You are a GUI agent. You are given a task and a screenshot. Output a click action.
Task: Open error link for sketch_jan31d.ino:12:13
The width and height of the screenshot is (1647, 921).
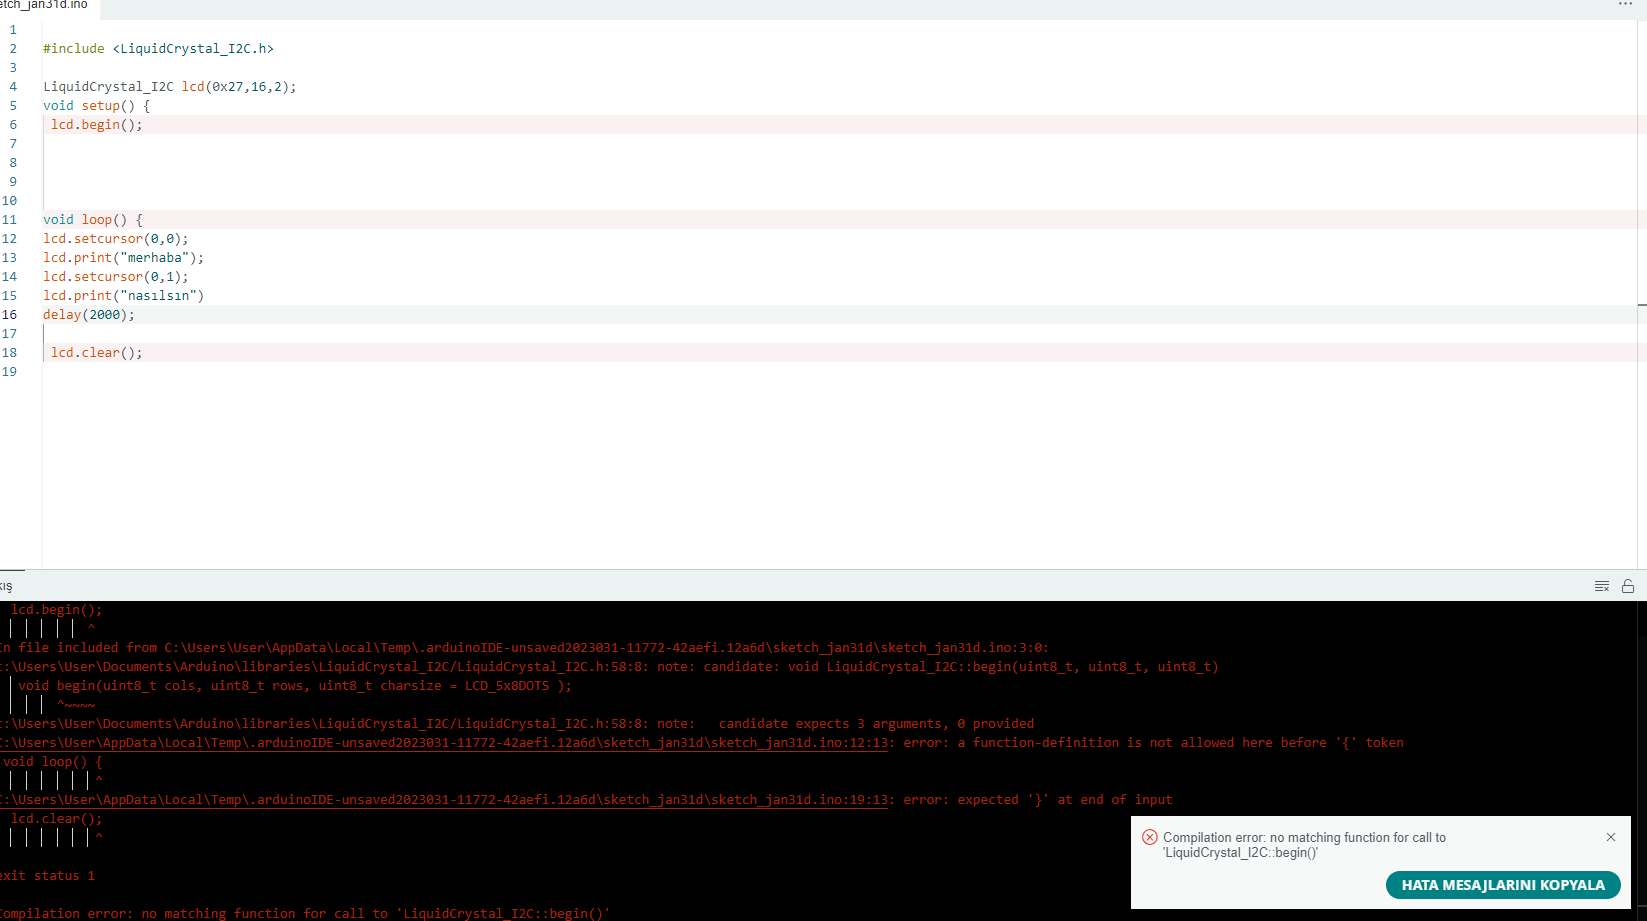coord(444,743)
